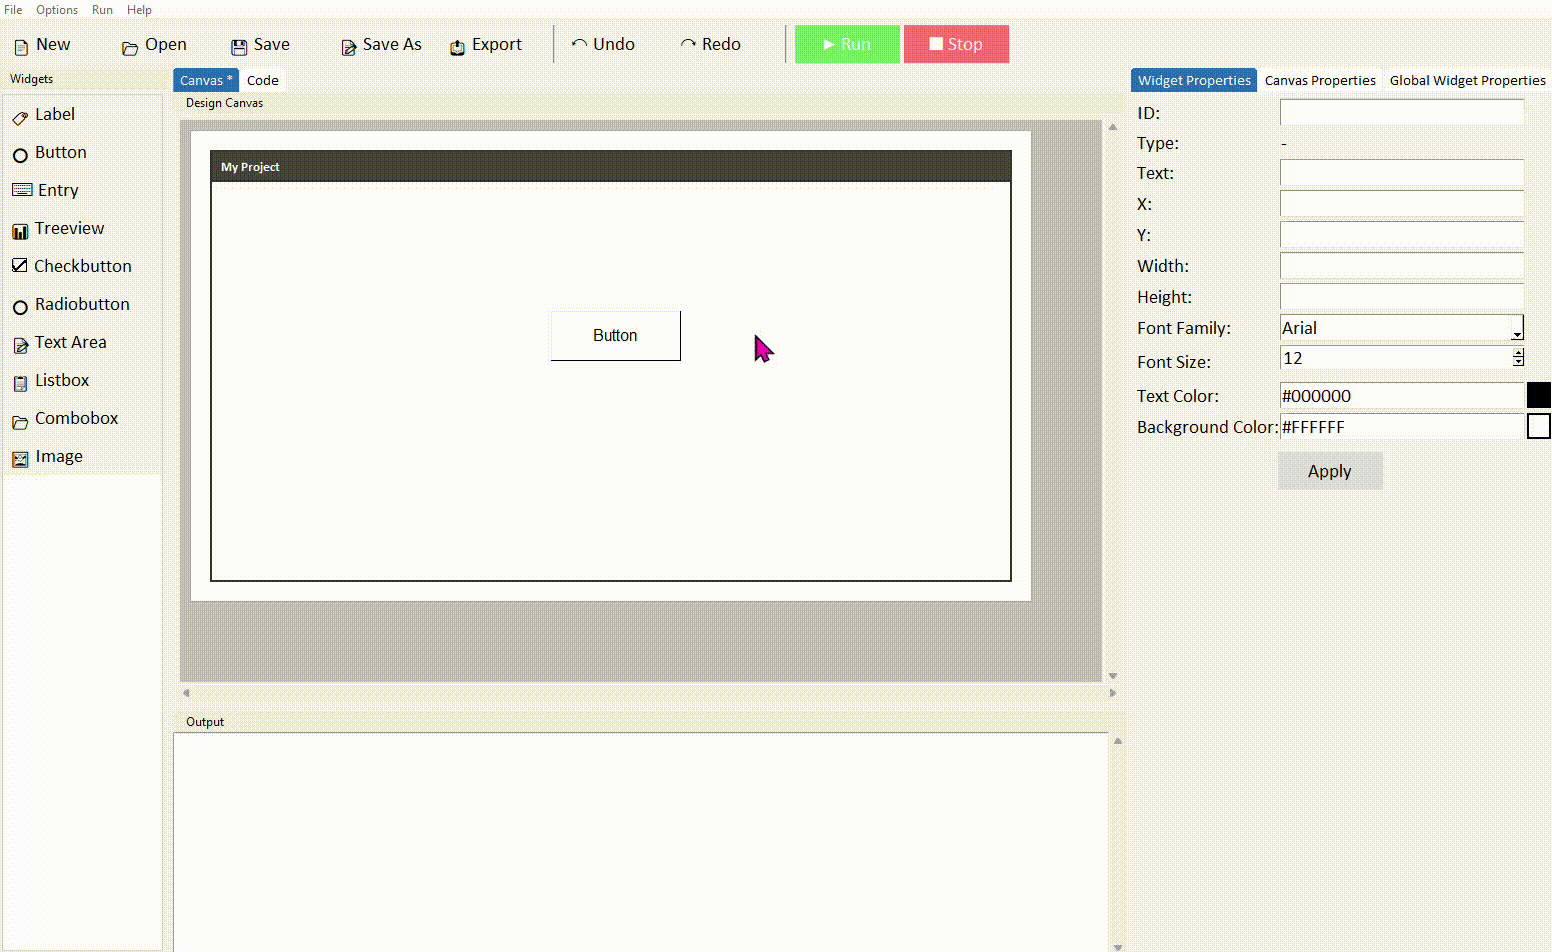Select the Radiobutton widget tool
1552x952 pixels.
coord(81,304)
